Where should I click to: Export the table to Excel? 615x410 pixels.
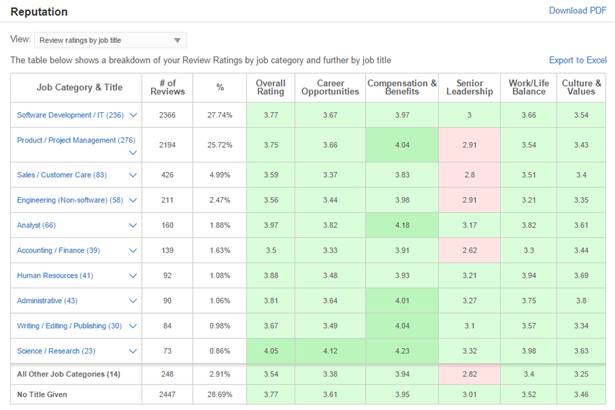578,60
